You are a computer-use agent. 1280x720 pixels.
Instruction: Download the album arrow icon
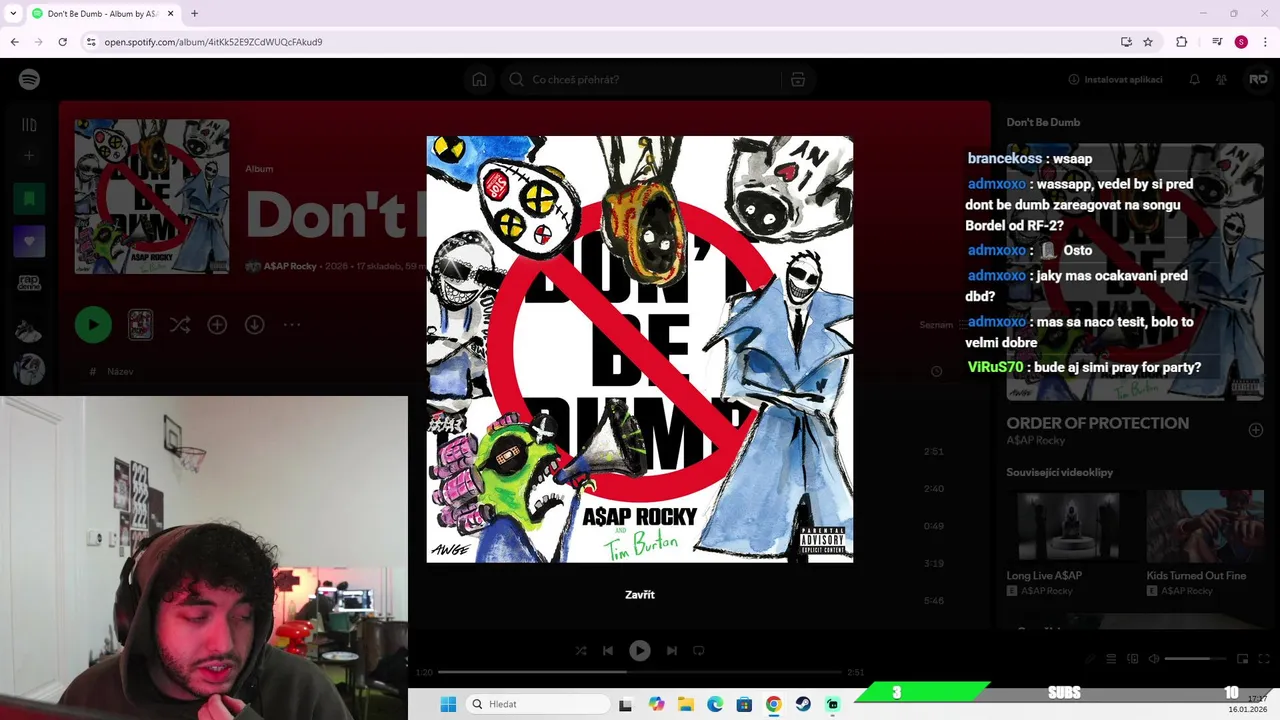pos(254,325)
